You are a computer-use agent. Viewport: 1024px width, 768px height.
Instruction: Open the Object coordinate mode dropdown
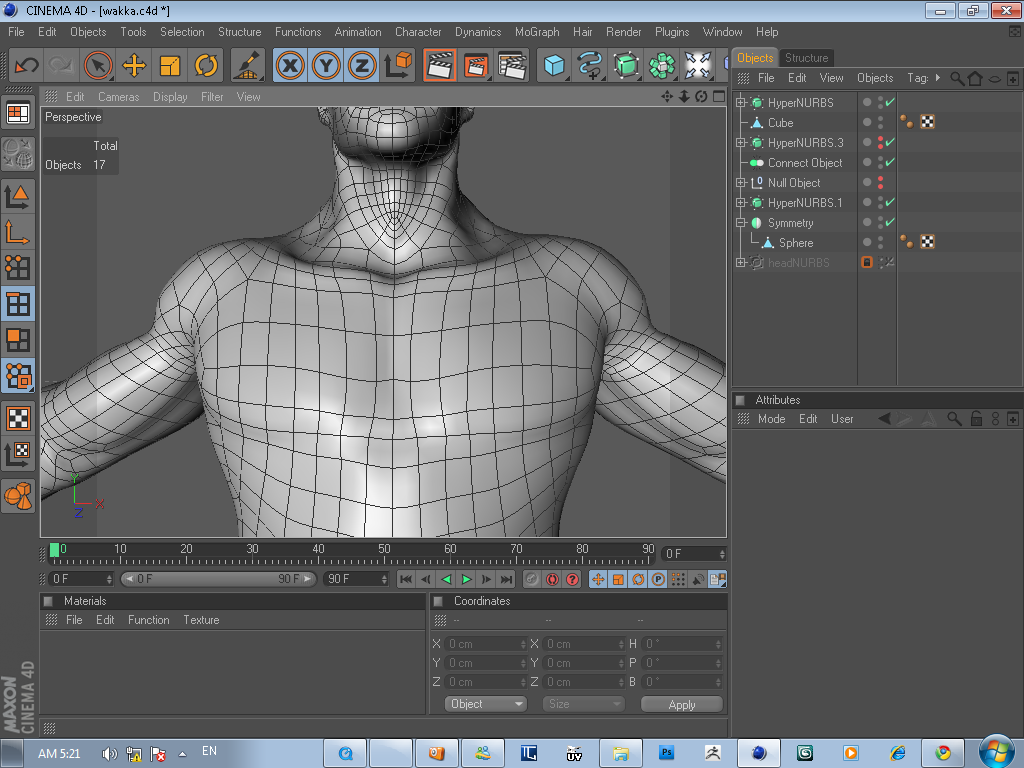coord(485,704)
